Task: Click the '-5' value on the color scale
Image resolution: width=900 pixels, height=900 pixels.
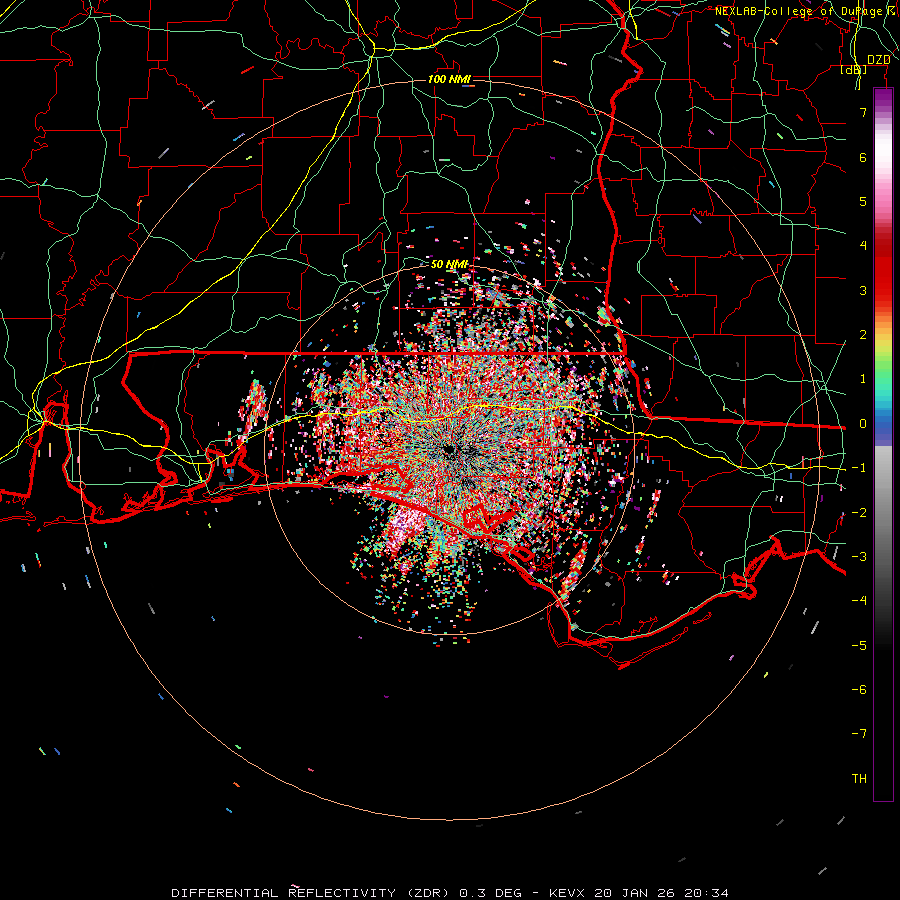Action: coord(859,646)
